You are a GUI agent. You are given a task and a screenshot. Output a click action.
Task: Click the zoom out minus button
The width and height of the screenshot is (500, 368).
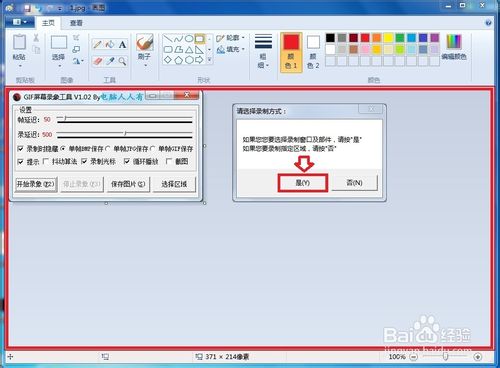click(413, 357)
